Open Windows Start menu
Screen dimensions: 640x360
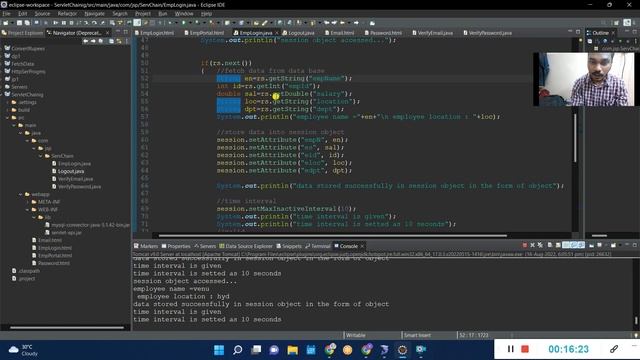(219, 350)
